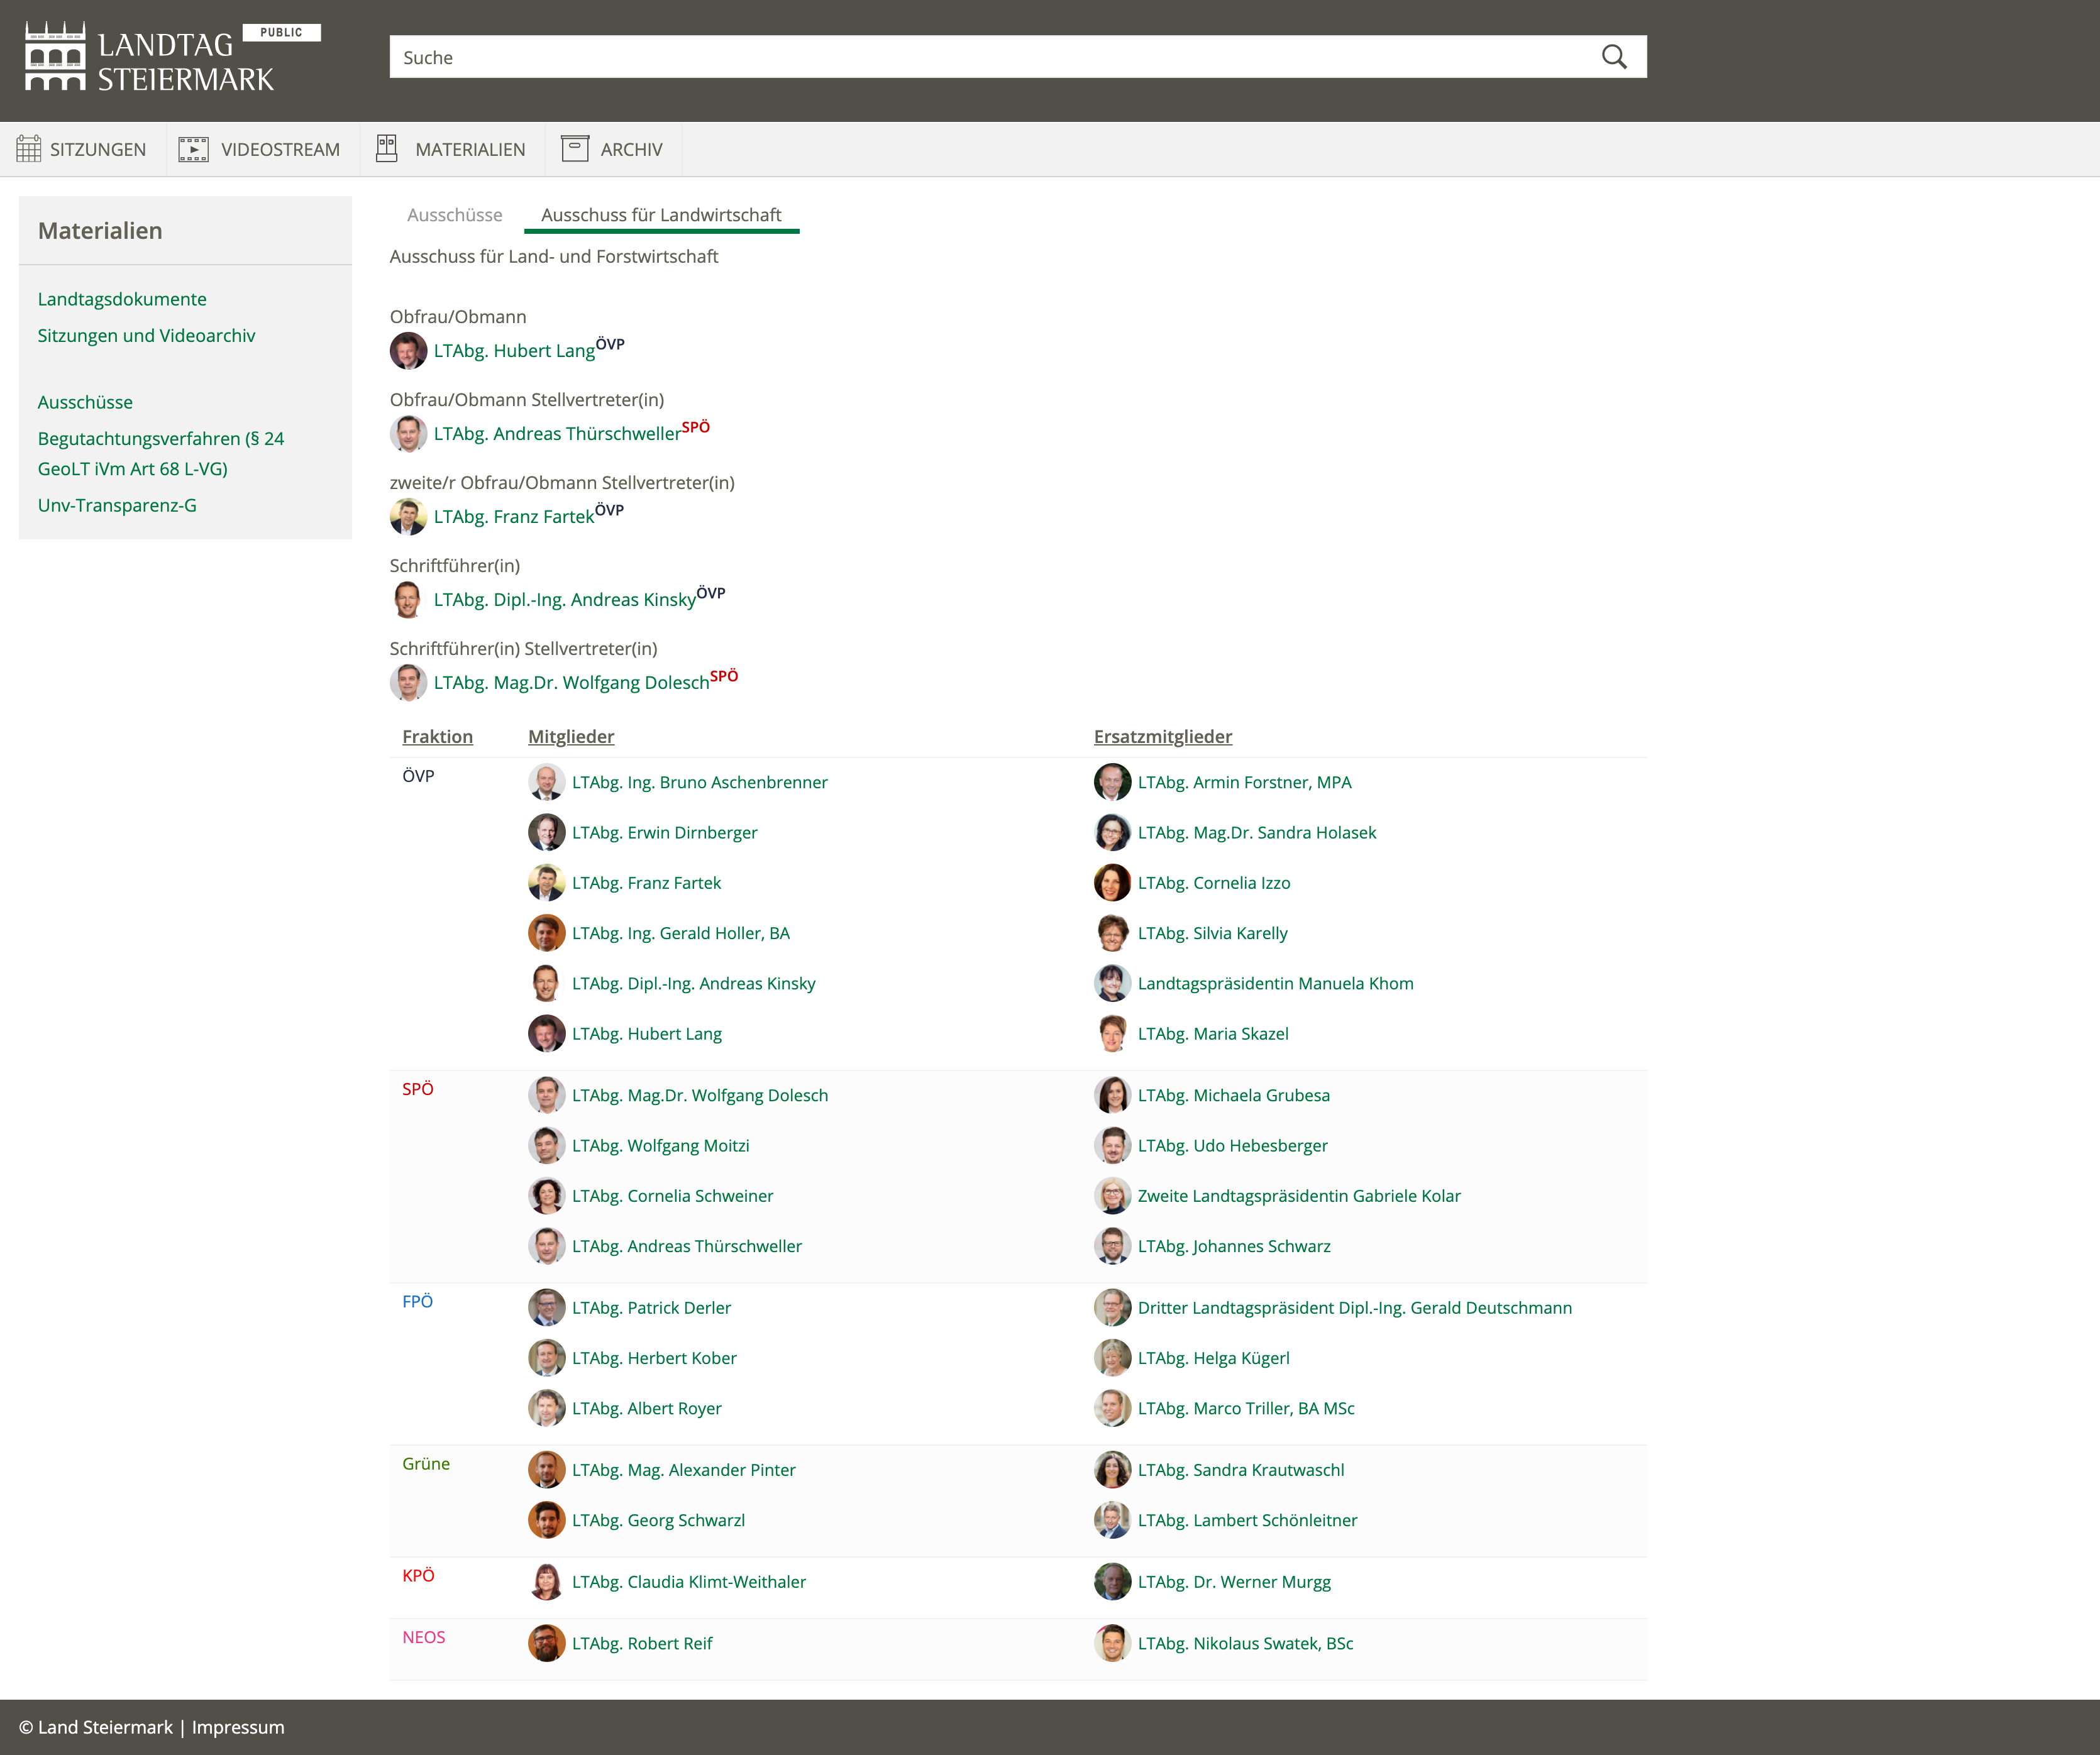Image resolution: width=2100 pixels, height=1755 pixels.
Task: Sort by the Fraktion column header
Action: point(438,737)
